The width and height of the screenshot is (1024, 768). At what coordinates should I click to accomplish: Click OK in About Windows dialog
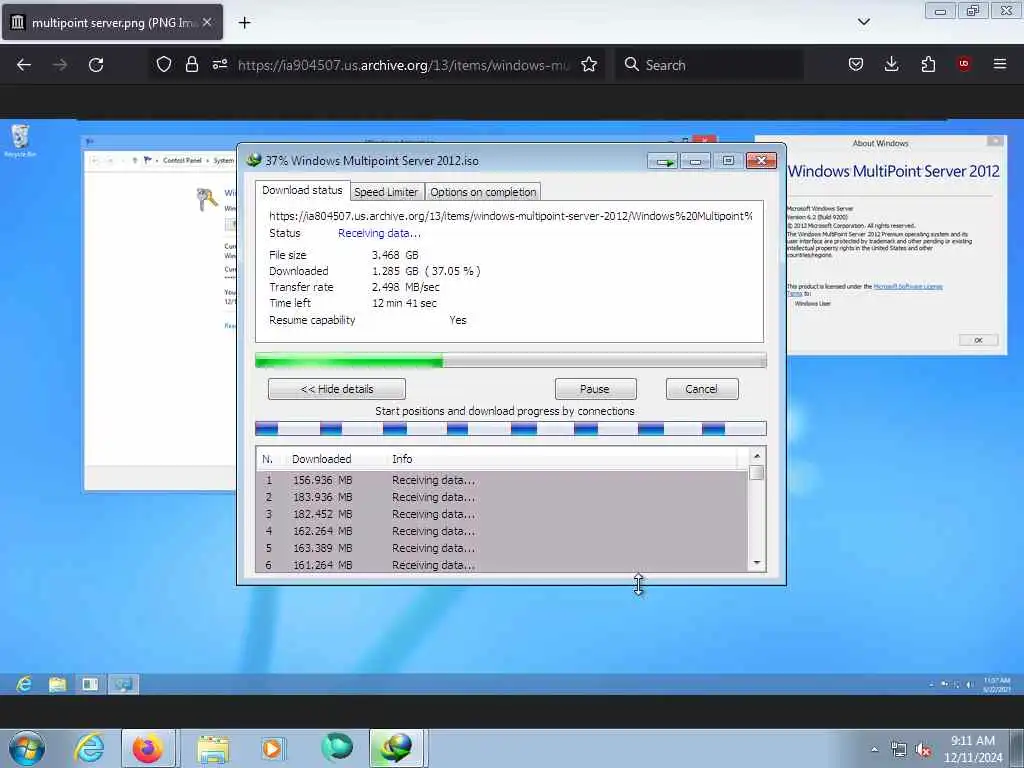coord(978,340)
